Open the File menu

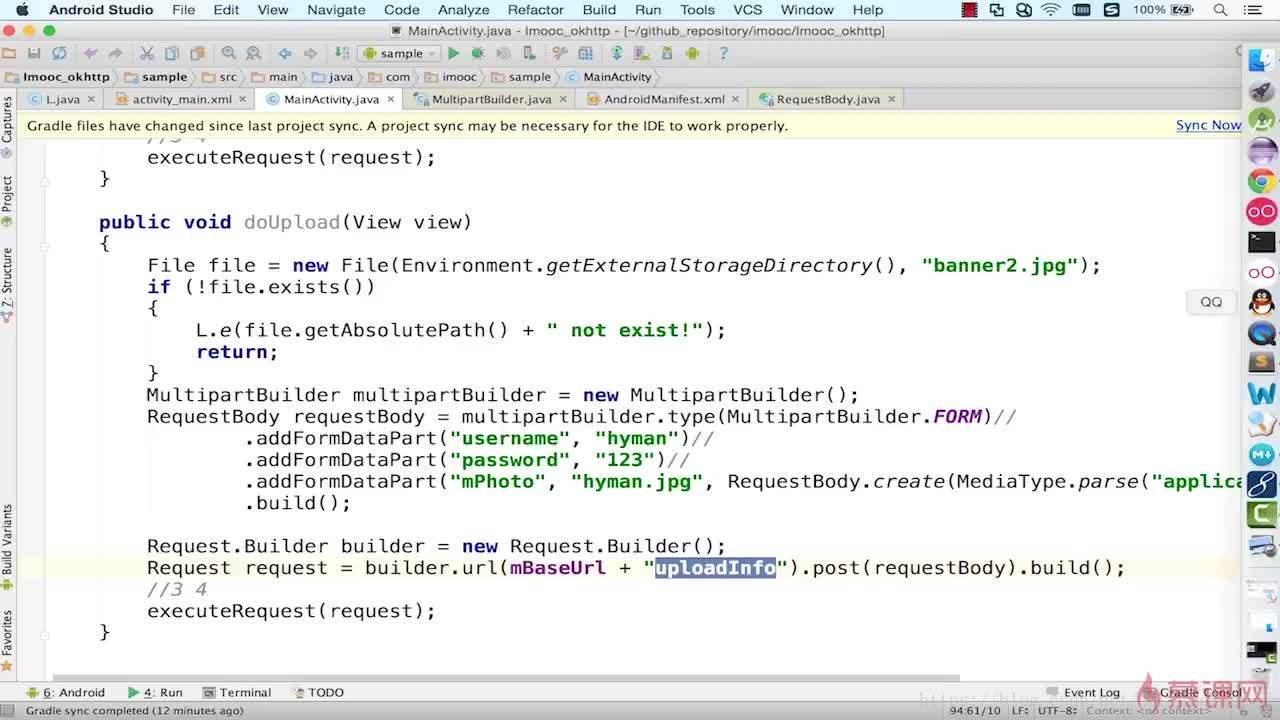(x=183, y=10)
